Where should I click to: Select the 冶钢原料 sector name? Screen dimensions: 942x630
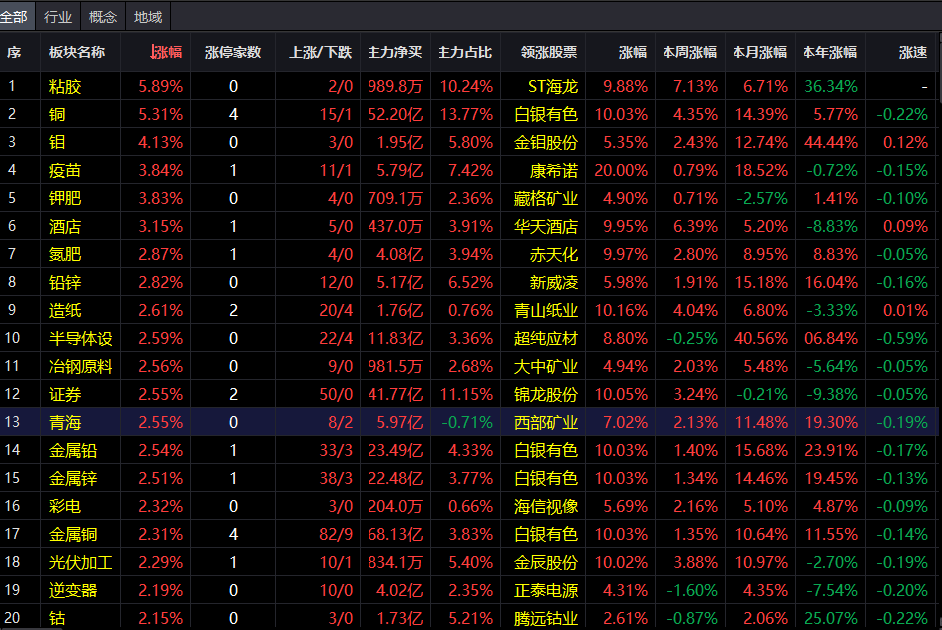81,366
